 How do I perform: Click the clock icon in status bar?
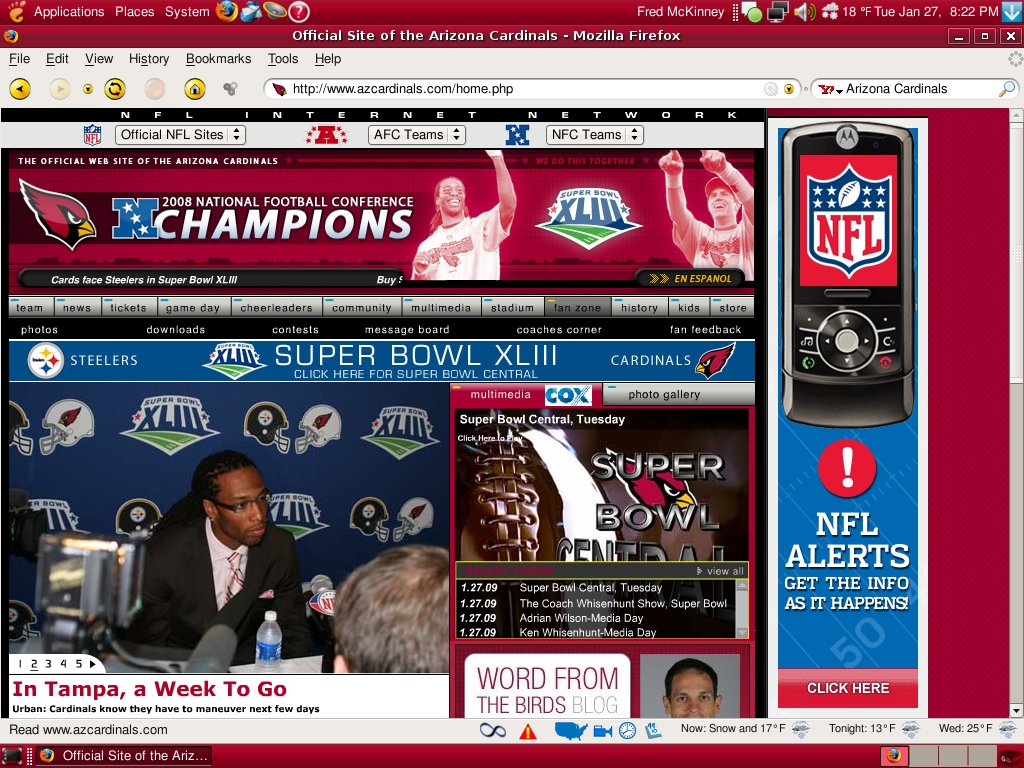point(627,730)
